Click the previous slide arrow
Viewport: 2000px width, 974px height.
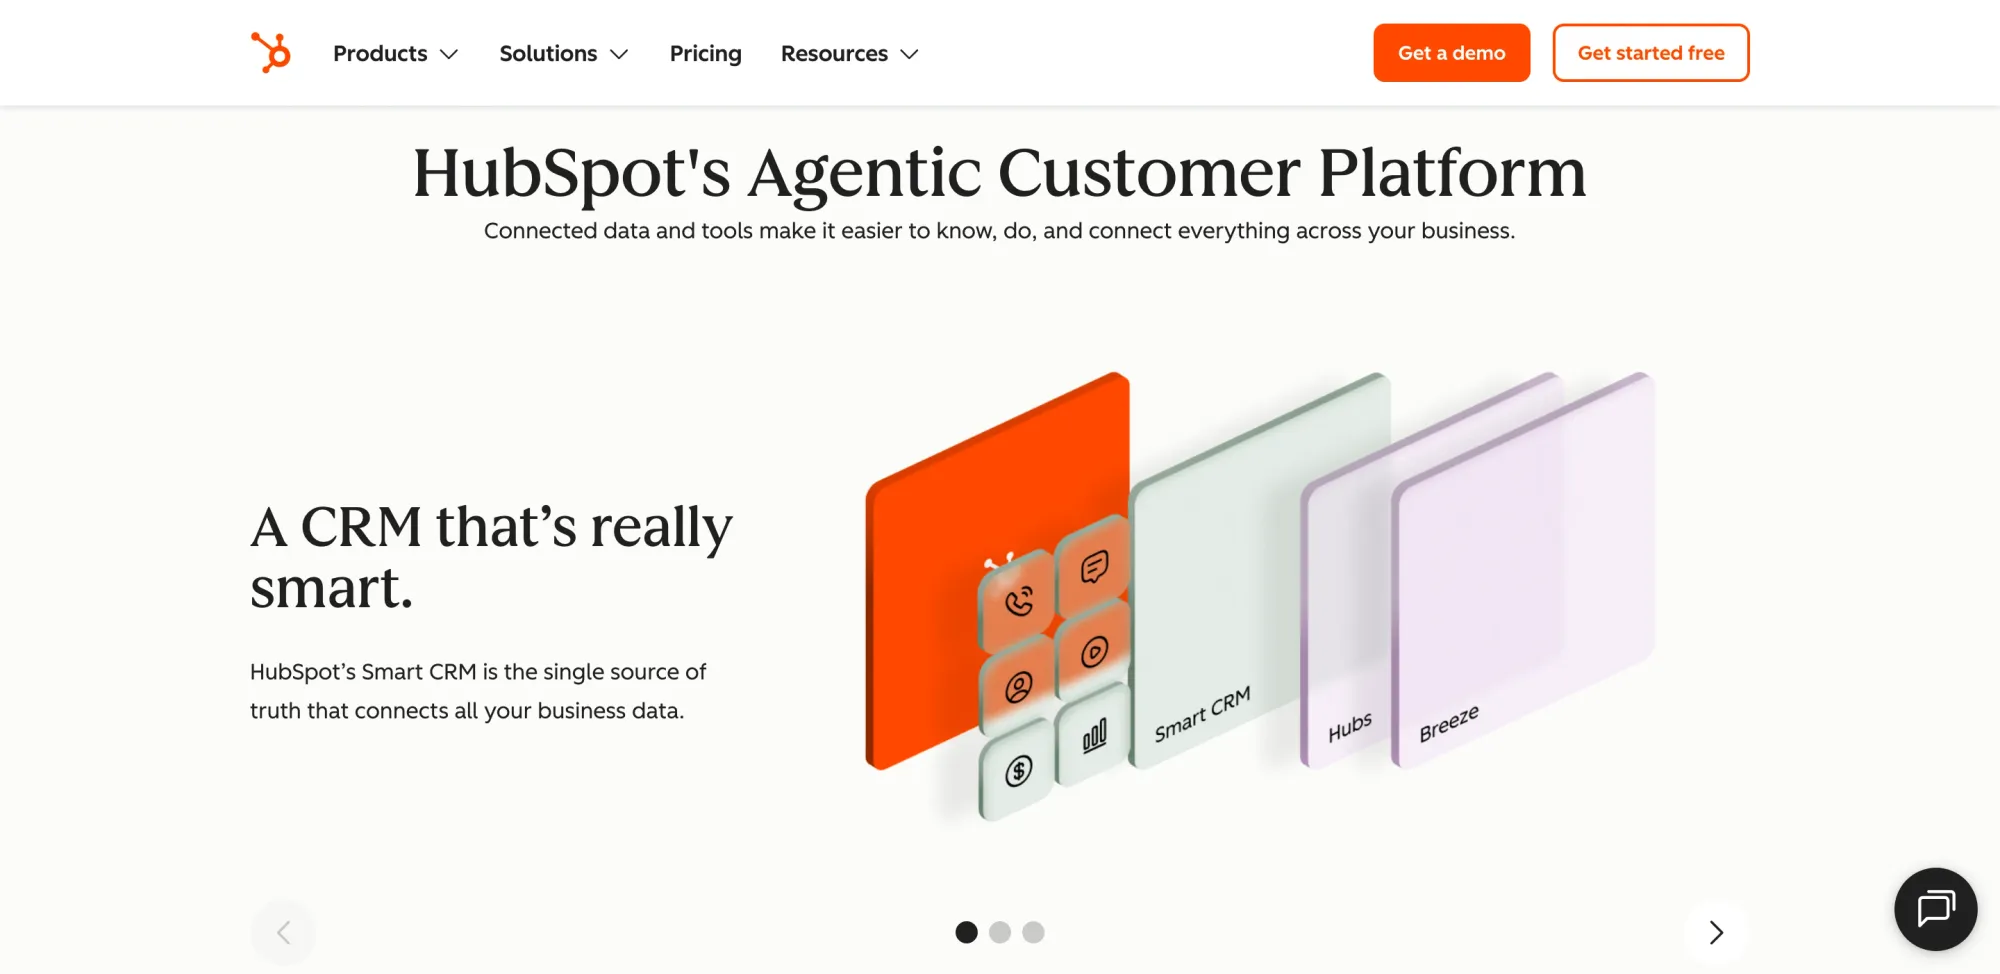coord(283,933)
